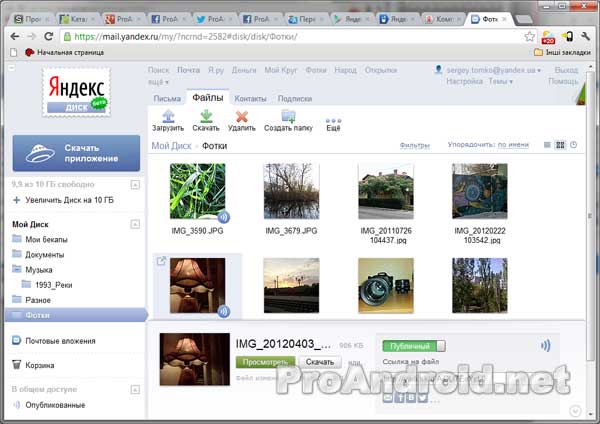Open the Інші закладки bookmarks folder
Screen dimensions: 600x424
[562, 52]
